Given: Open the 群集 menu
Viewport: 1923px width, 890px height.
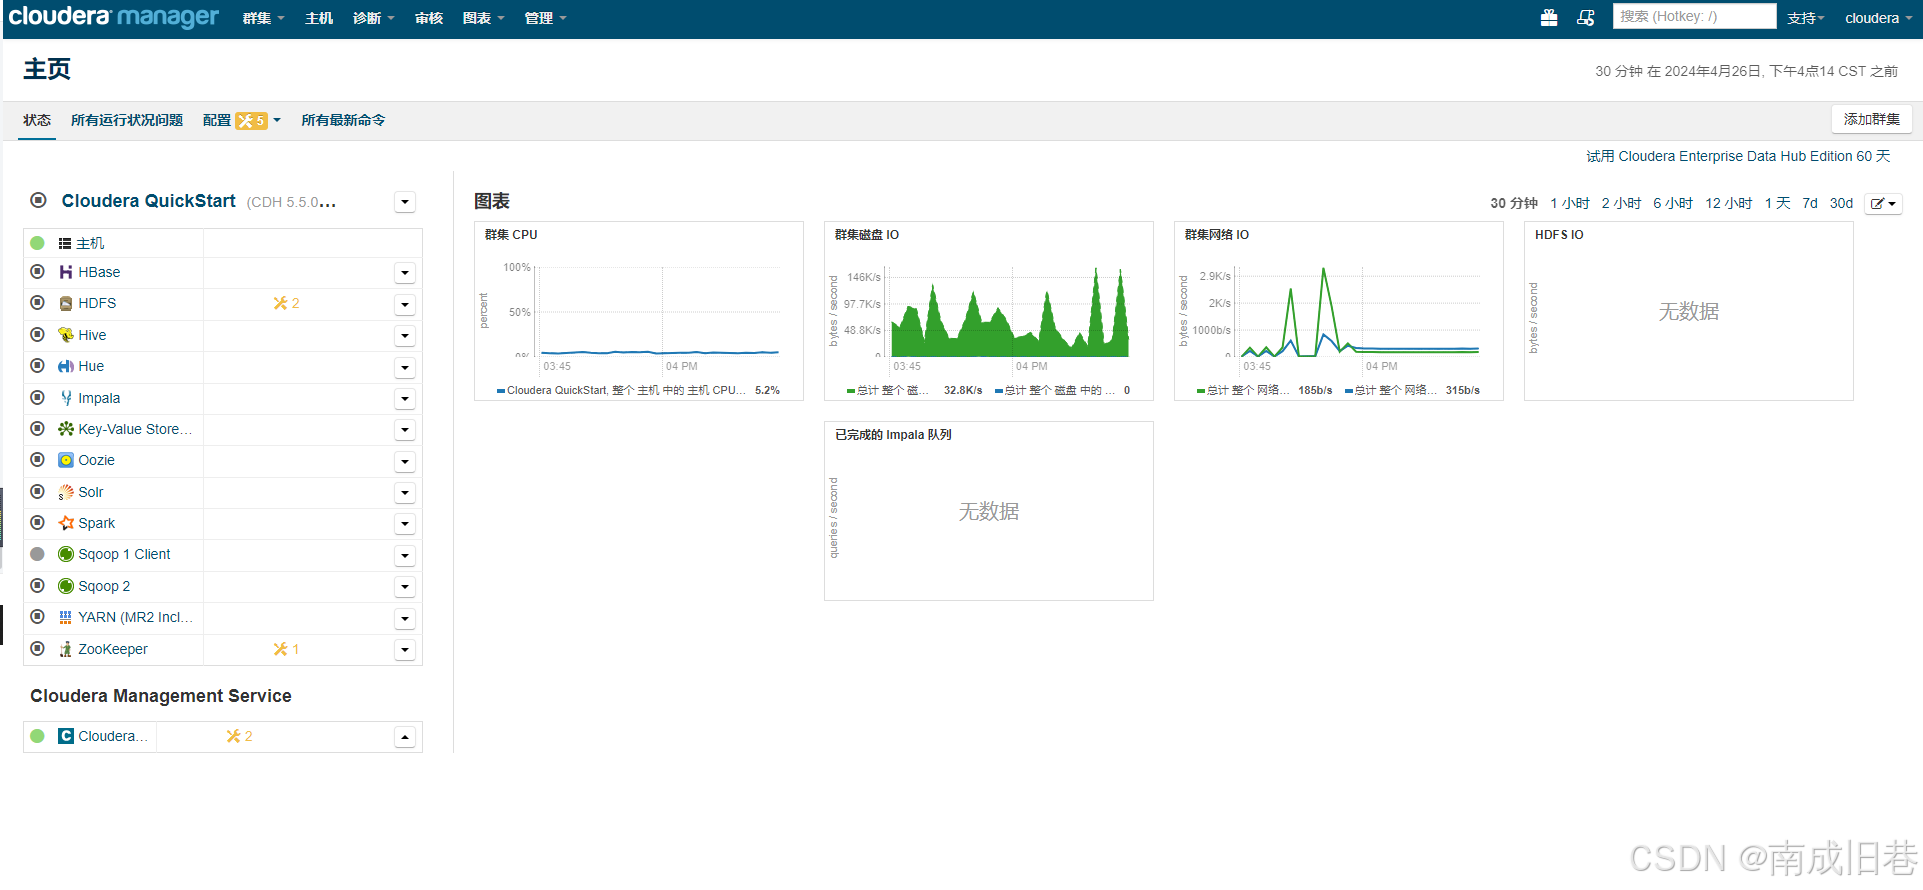Looking at the screenshot, I should pos(264,18).
